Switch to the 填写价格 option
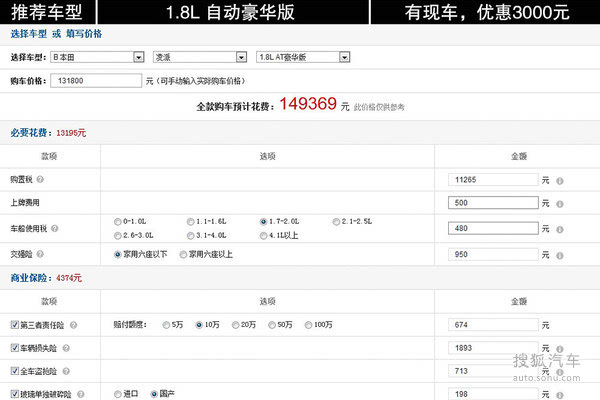Screen dimensions: 600x400 [x=83, y=34]
